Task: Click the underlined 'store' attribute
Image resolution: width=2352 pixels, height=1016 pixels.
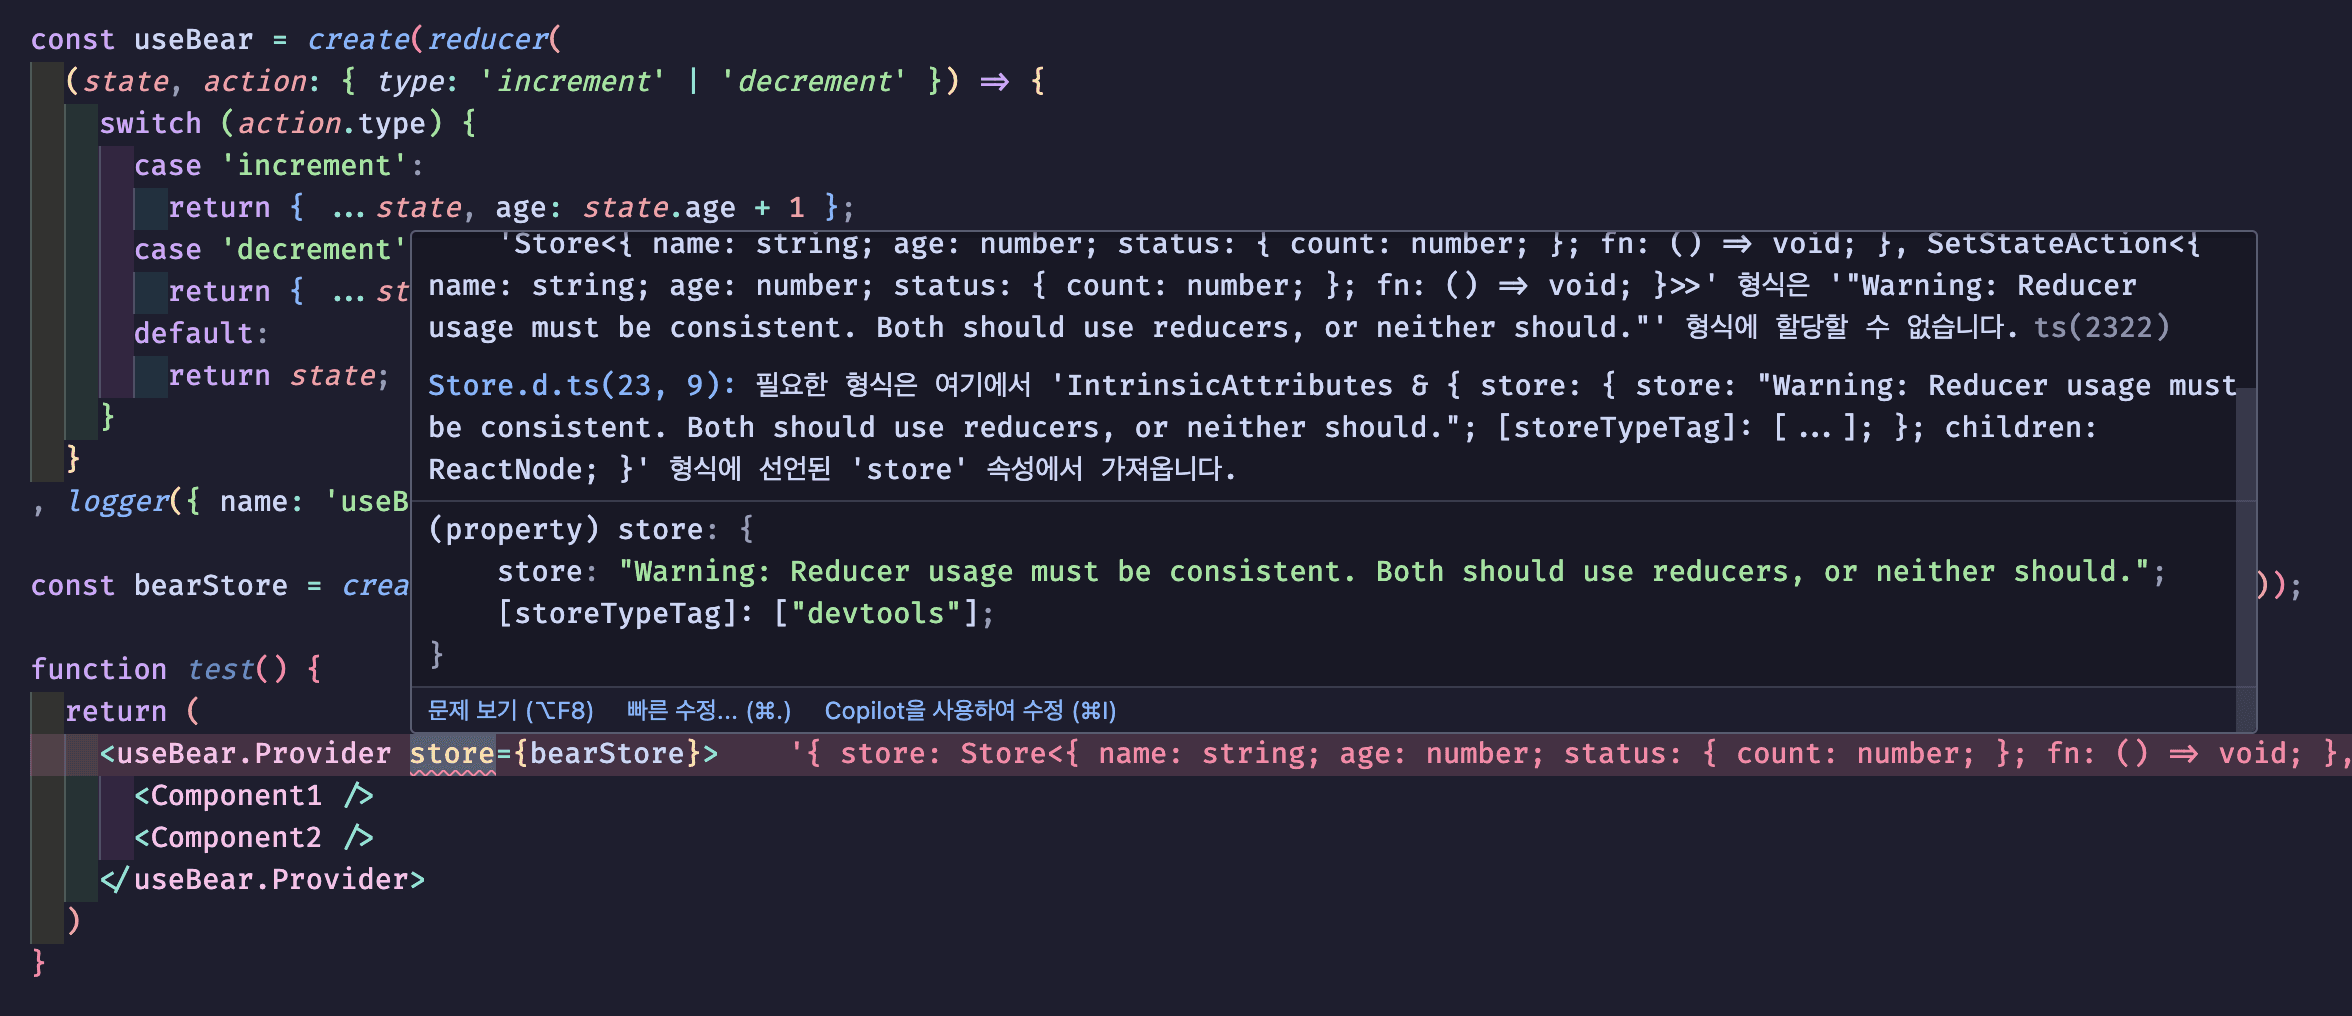Action: [x=452, y=753]
